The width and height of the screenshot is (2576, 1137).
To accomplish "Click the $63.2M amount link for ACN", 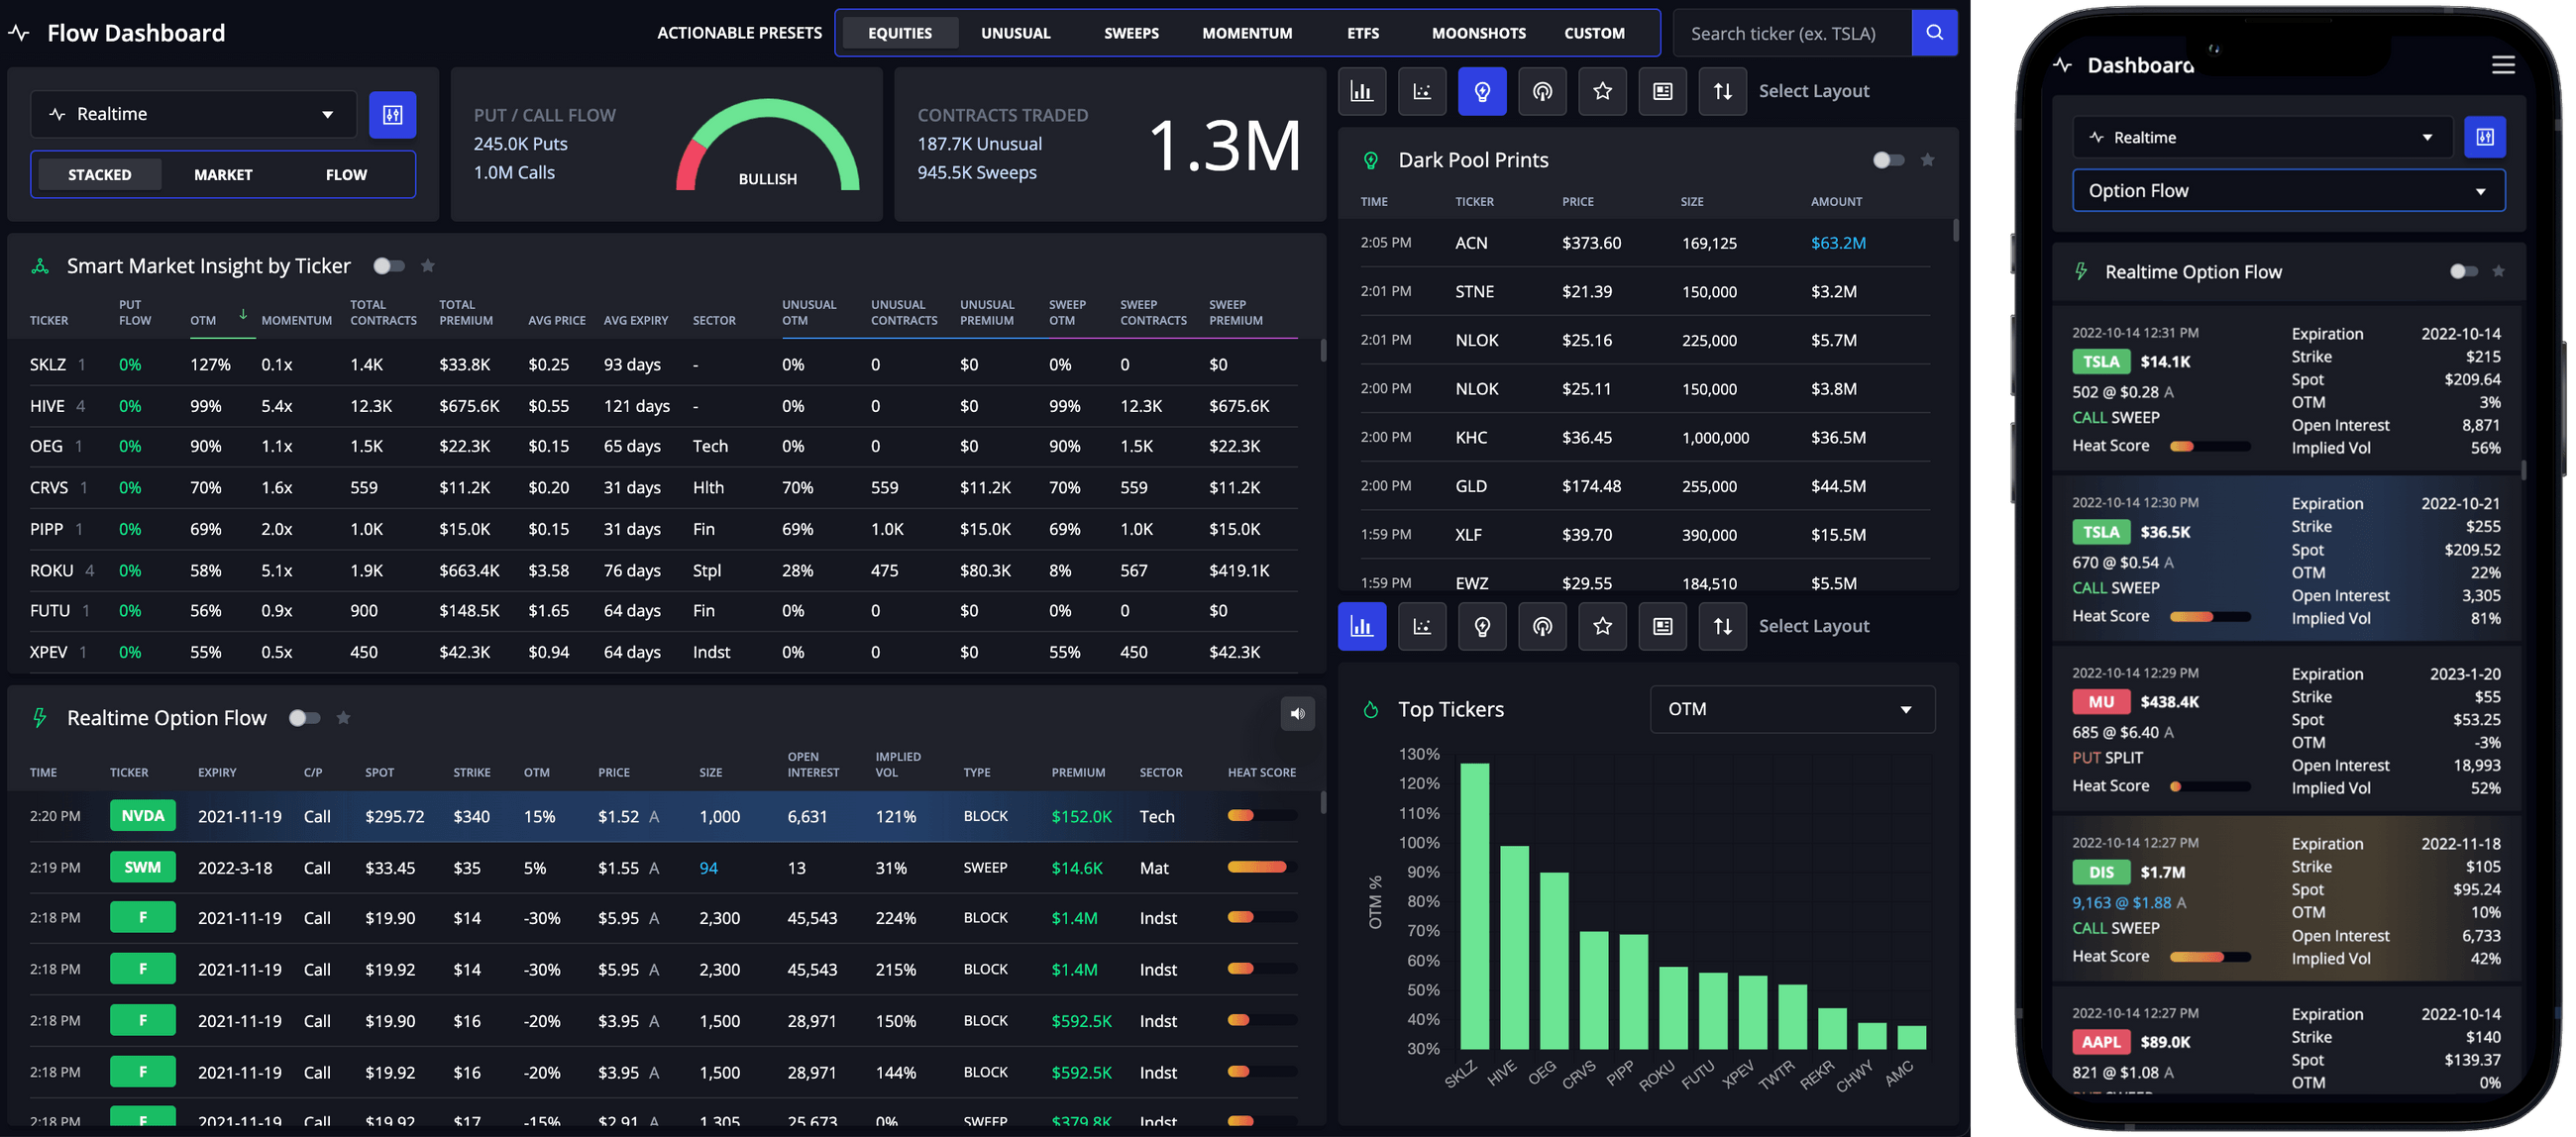I will point(1838,243).
